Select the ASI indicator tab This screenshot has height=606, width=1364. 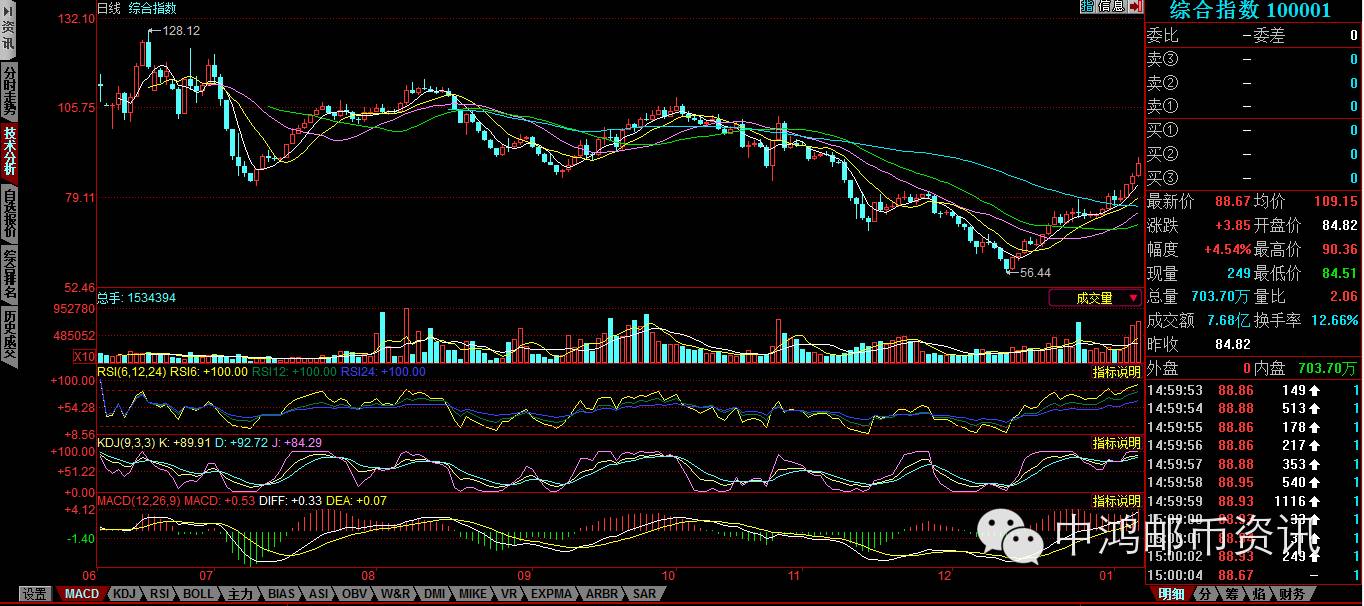tap(318, 594)
